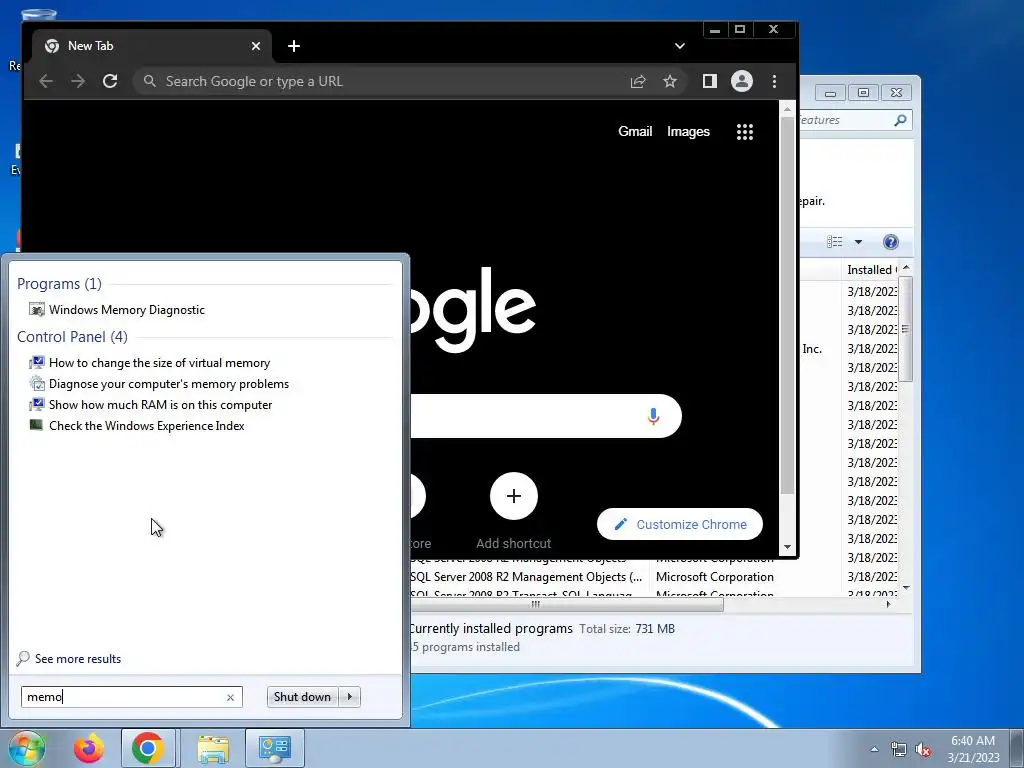Open Chrome's side panel icon
This screenshot has height=768, width=1024.
709,81
